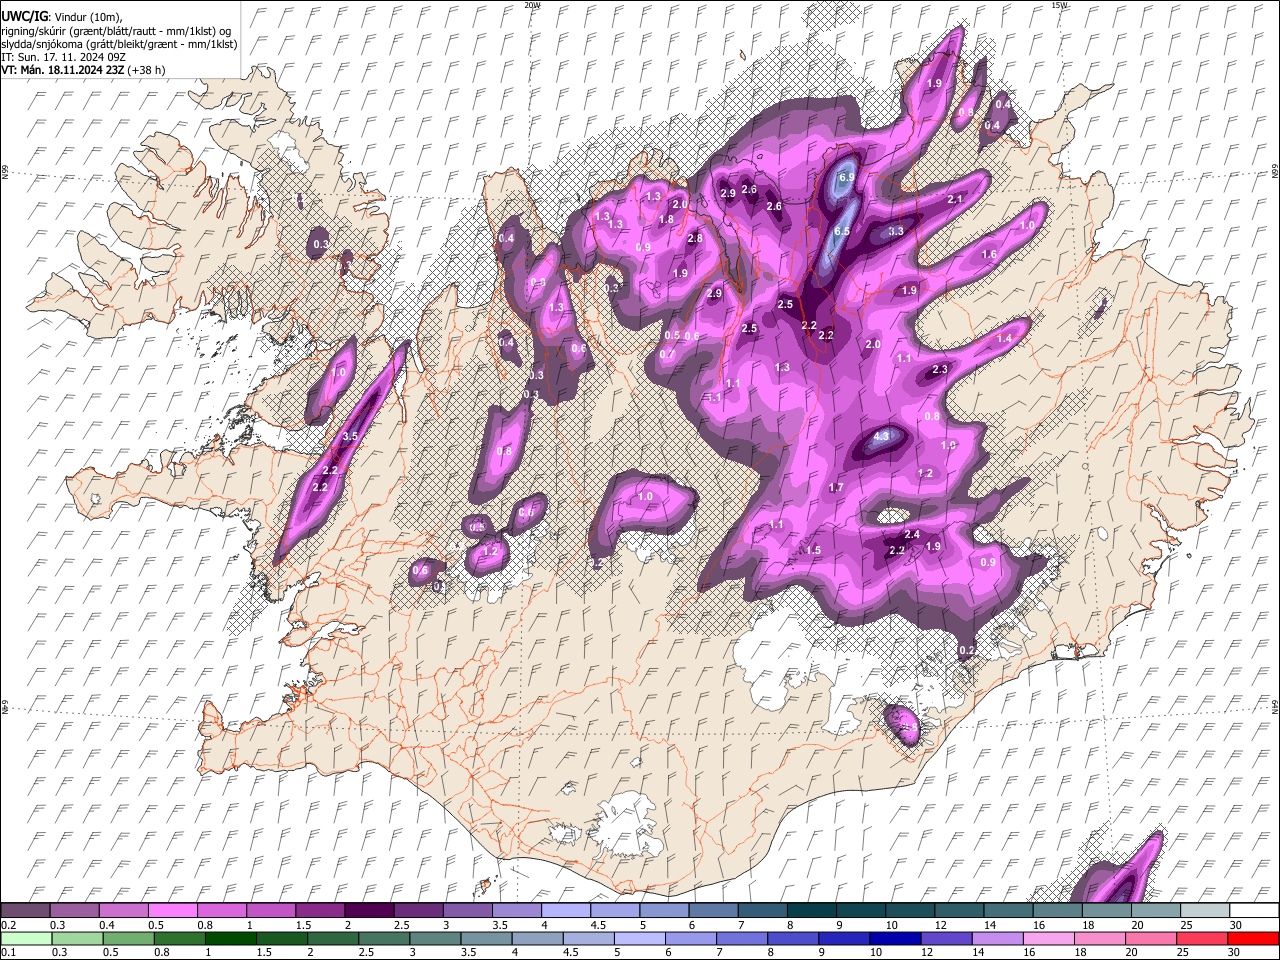Choose the lavender snow-scale swatch labeled 4

click(x=564, y=911)
